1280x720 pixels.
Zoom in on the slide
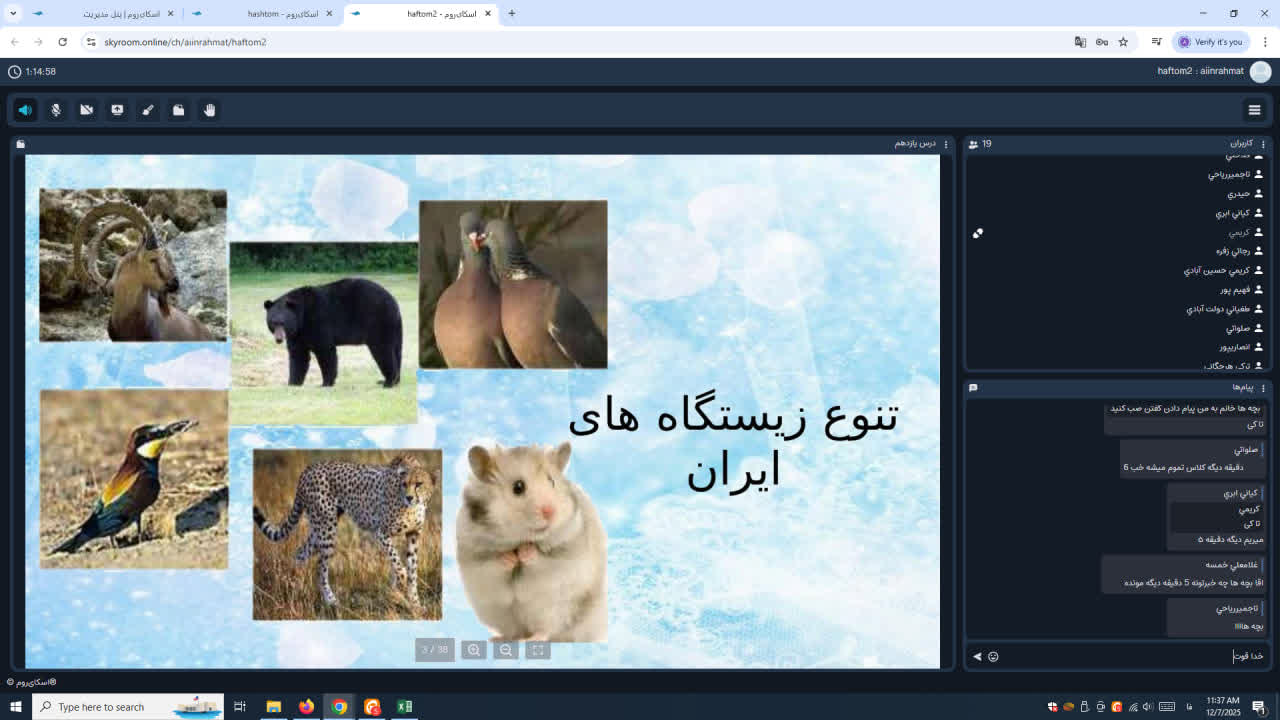click(x=474, y=650)
